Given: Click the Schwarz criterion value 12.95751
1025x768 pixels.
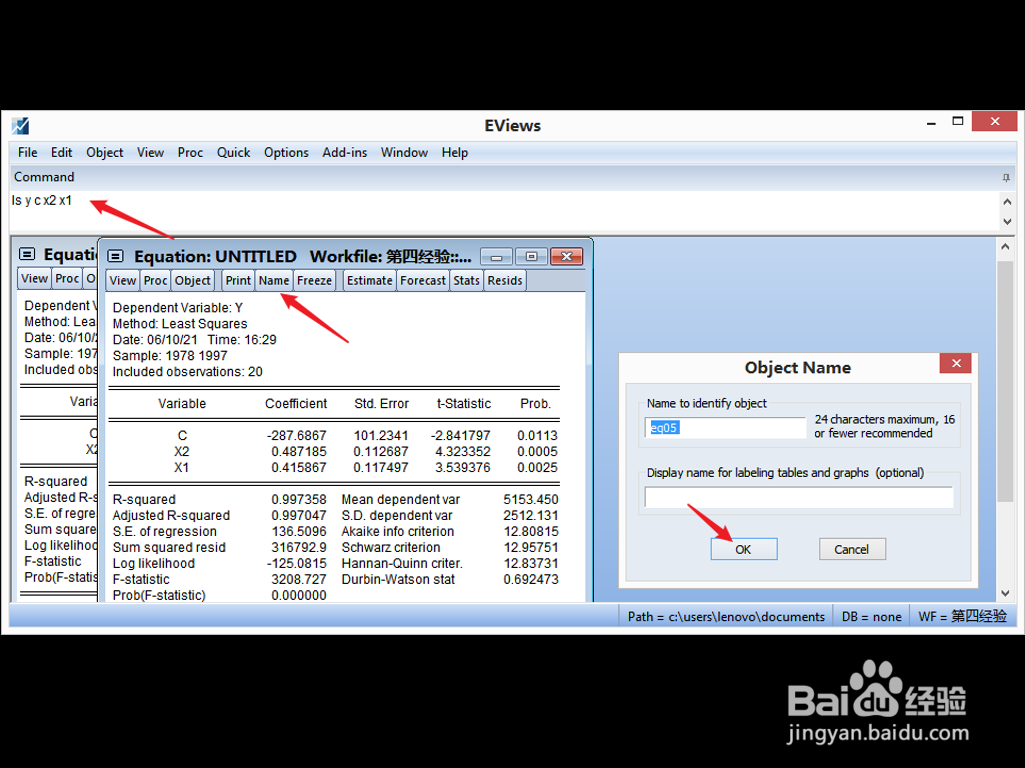Looking at the screenshot, I should click(531, 547).
